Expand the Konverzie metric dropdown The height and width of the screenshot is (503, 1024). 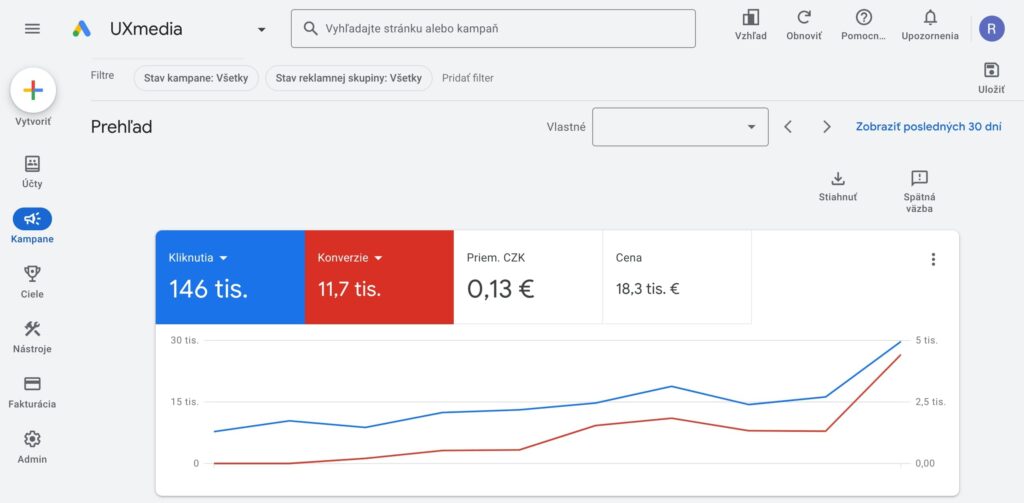coord(377,258)
